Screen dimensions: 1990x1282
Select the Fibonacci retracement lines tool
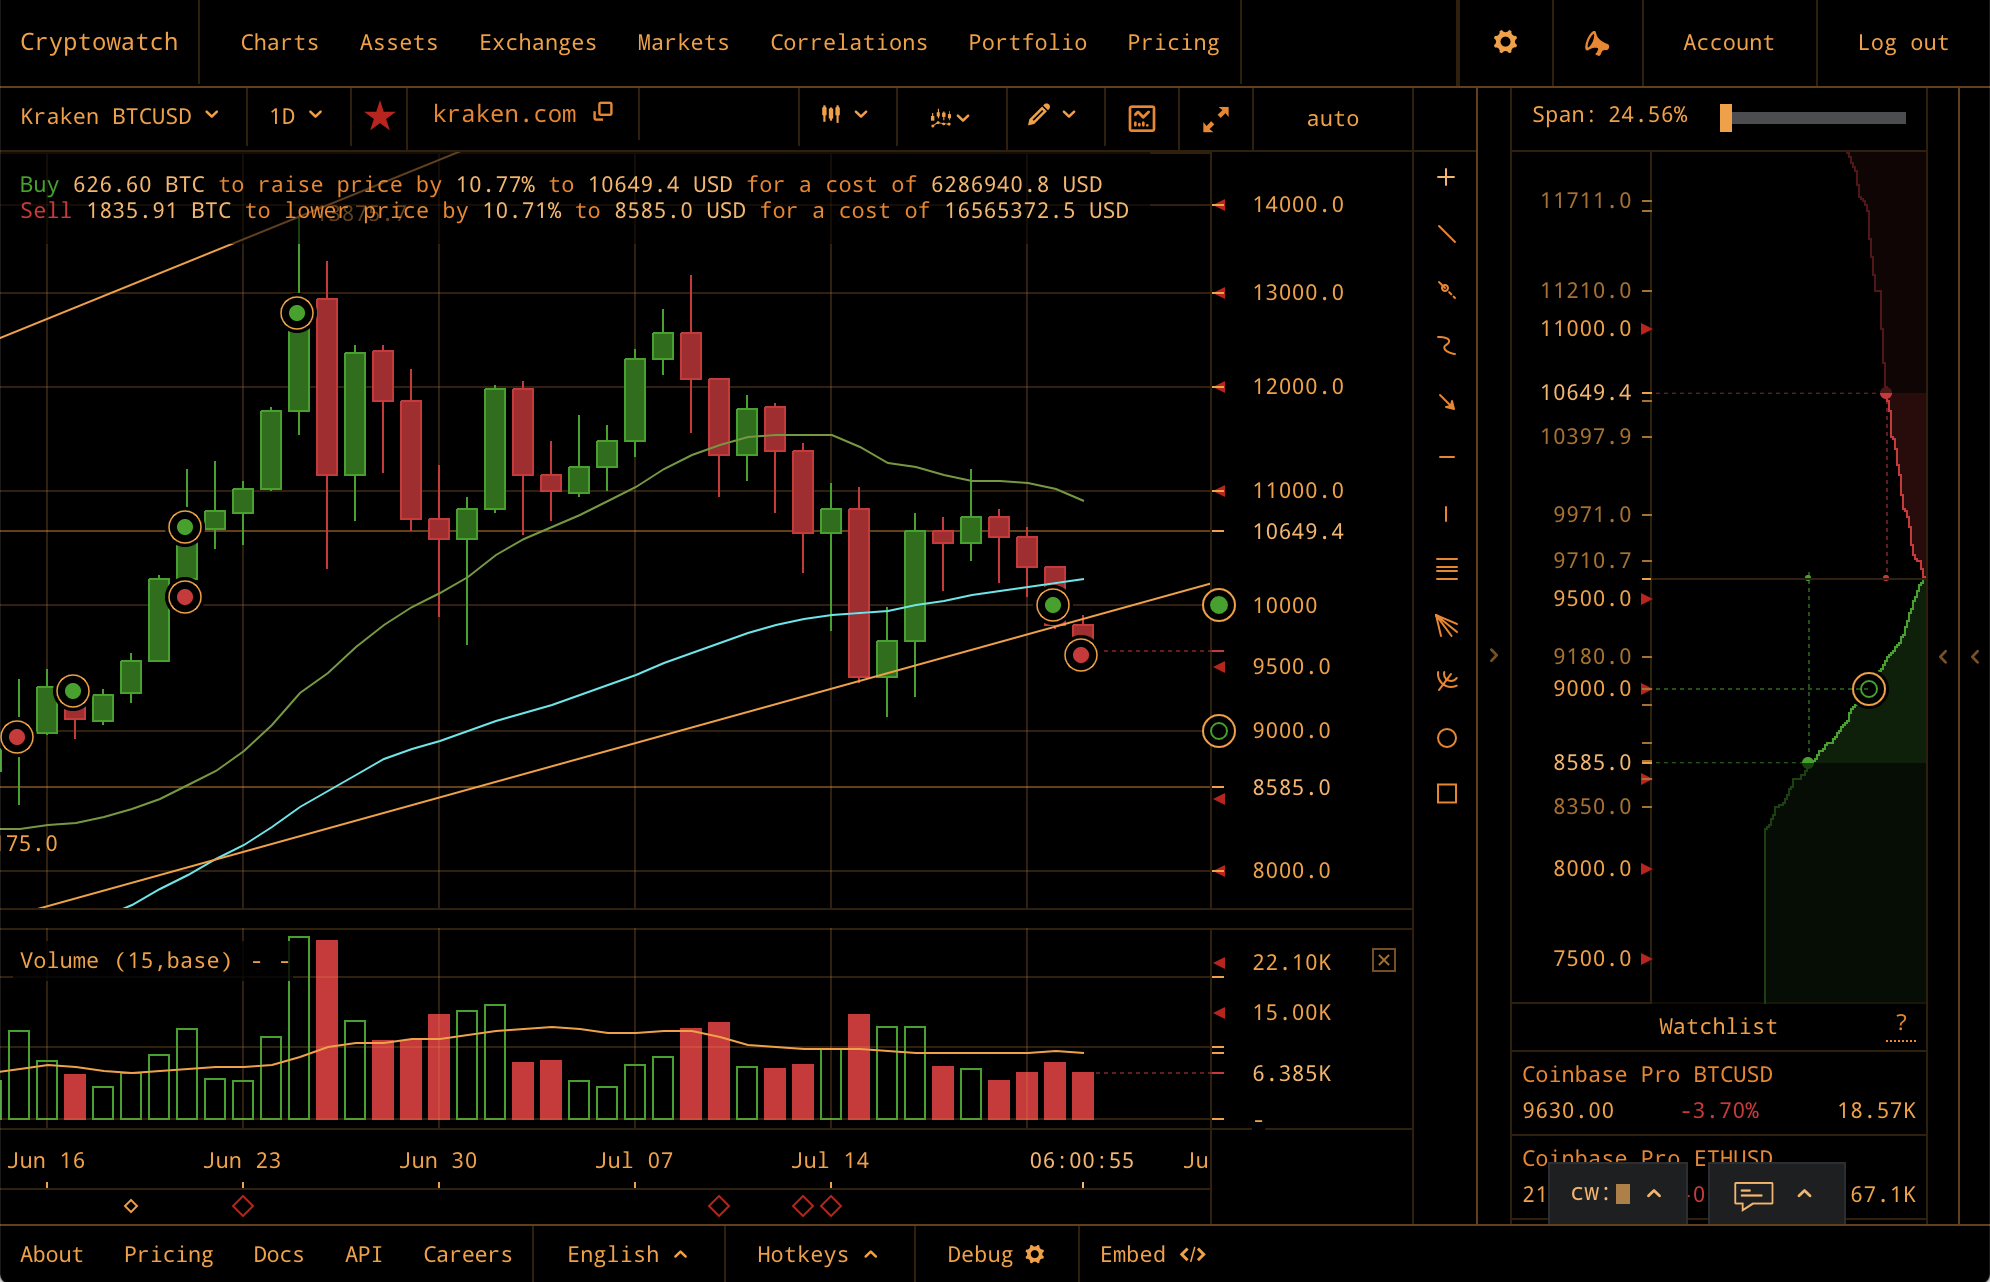[1446, 569]
